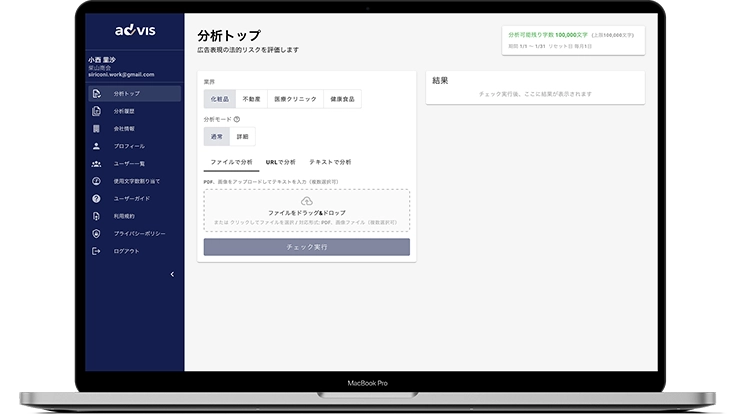This screenshot has width=736, height=414.
Task: Click the ログアウト exit icon
Action: pos(96,250)
